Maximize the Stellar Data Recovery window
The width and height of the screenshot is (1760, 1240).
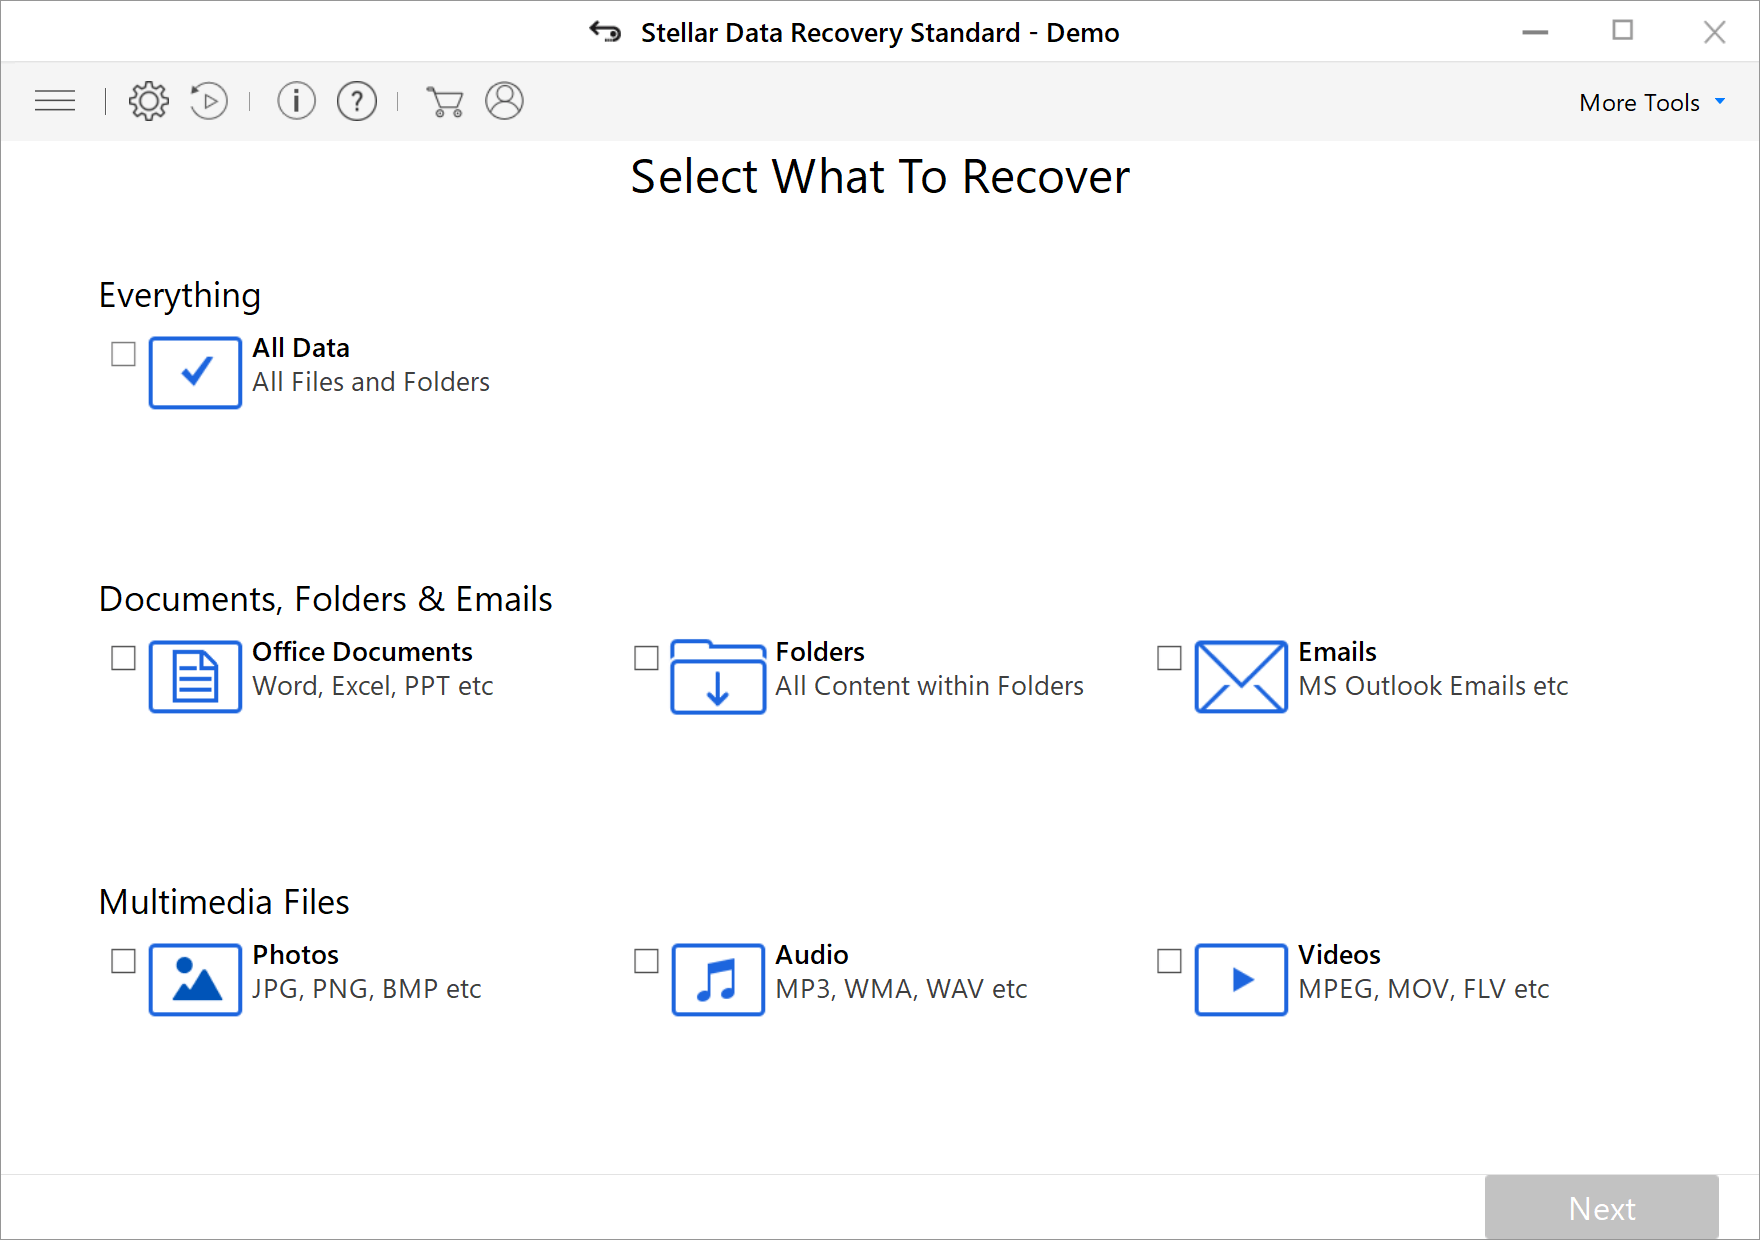click(x=1623, y=31)
